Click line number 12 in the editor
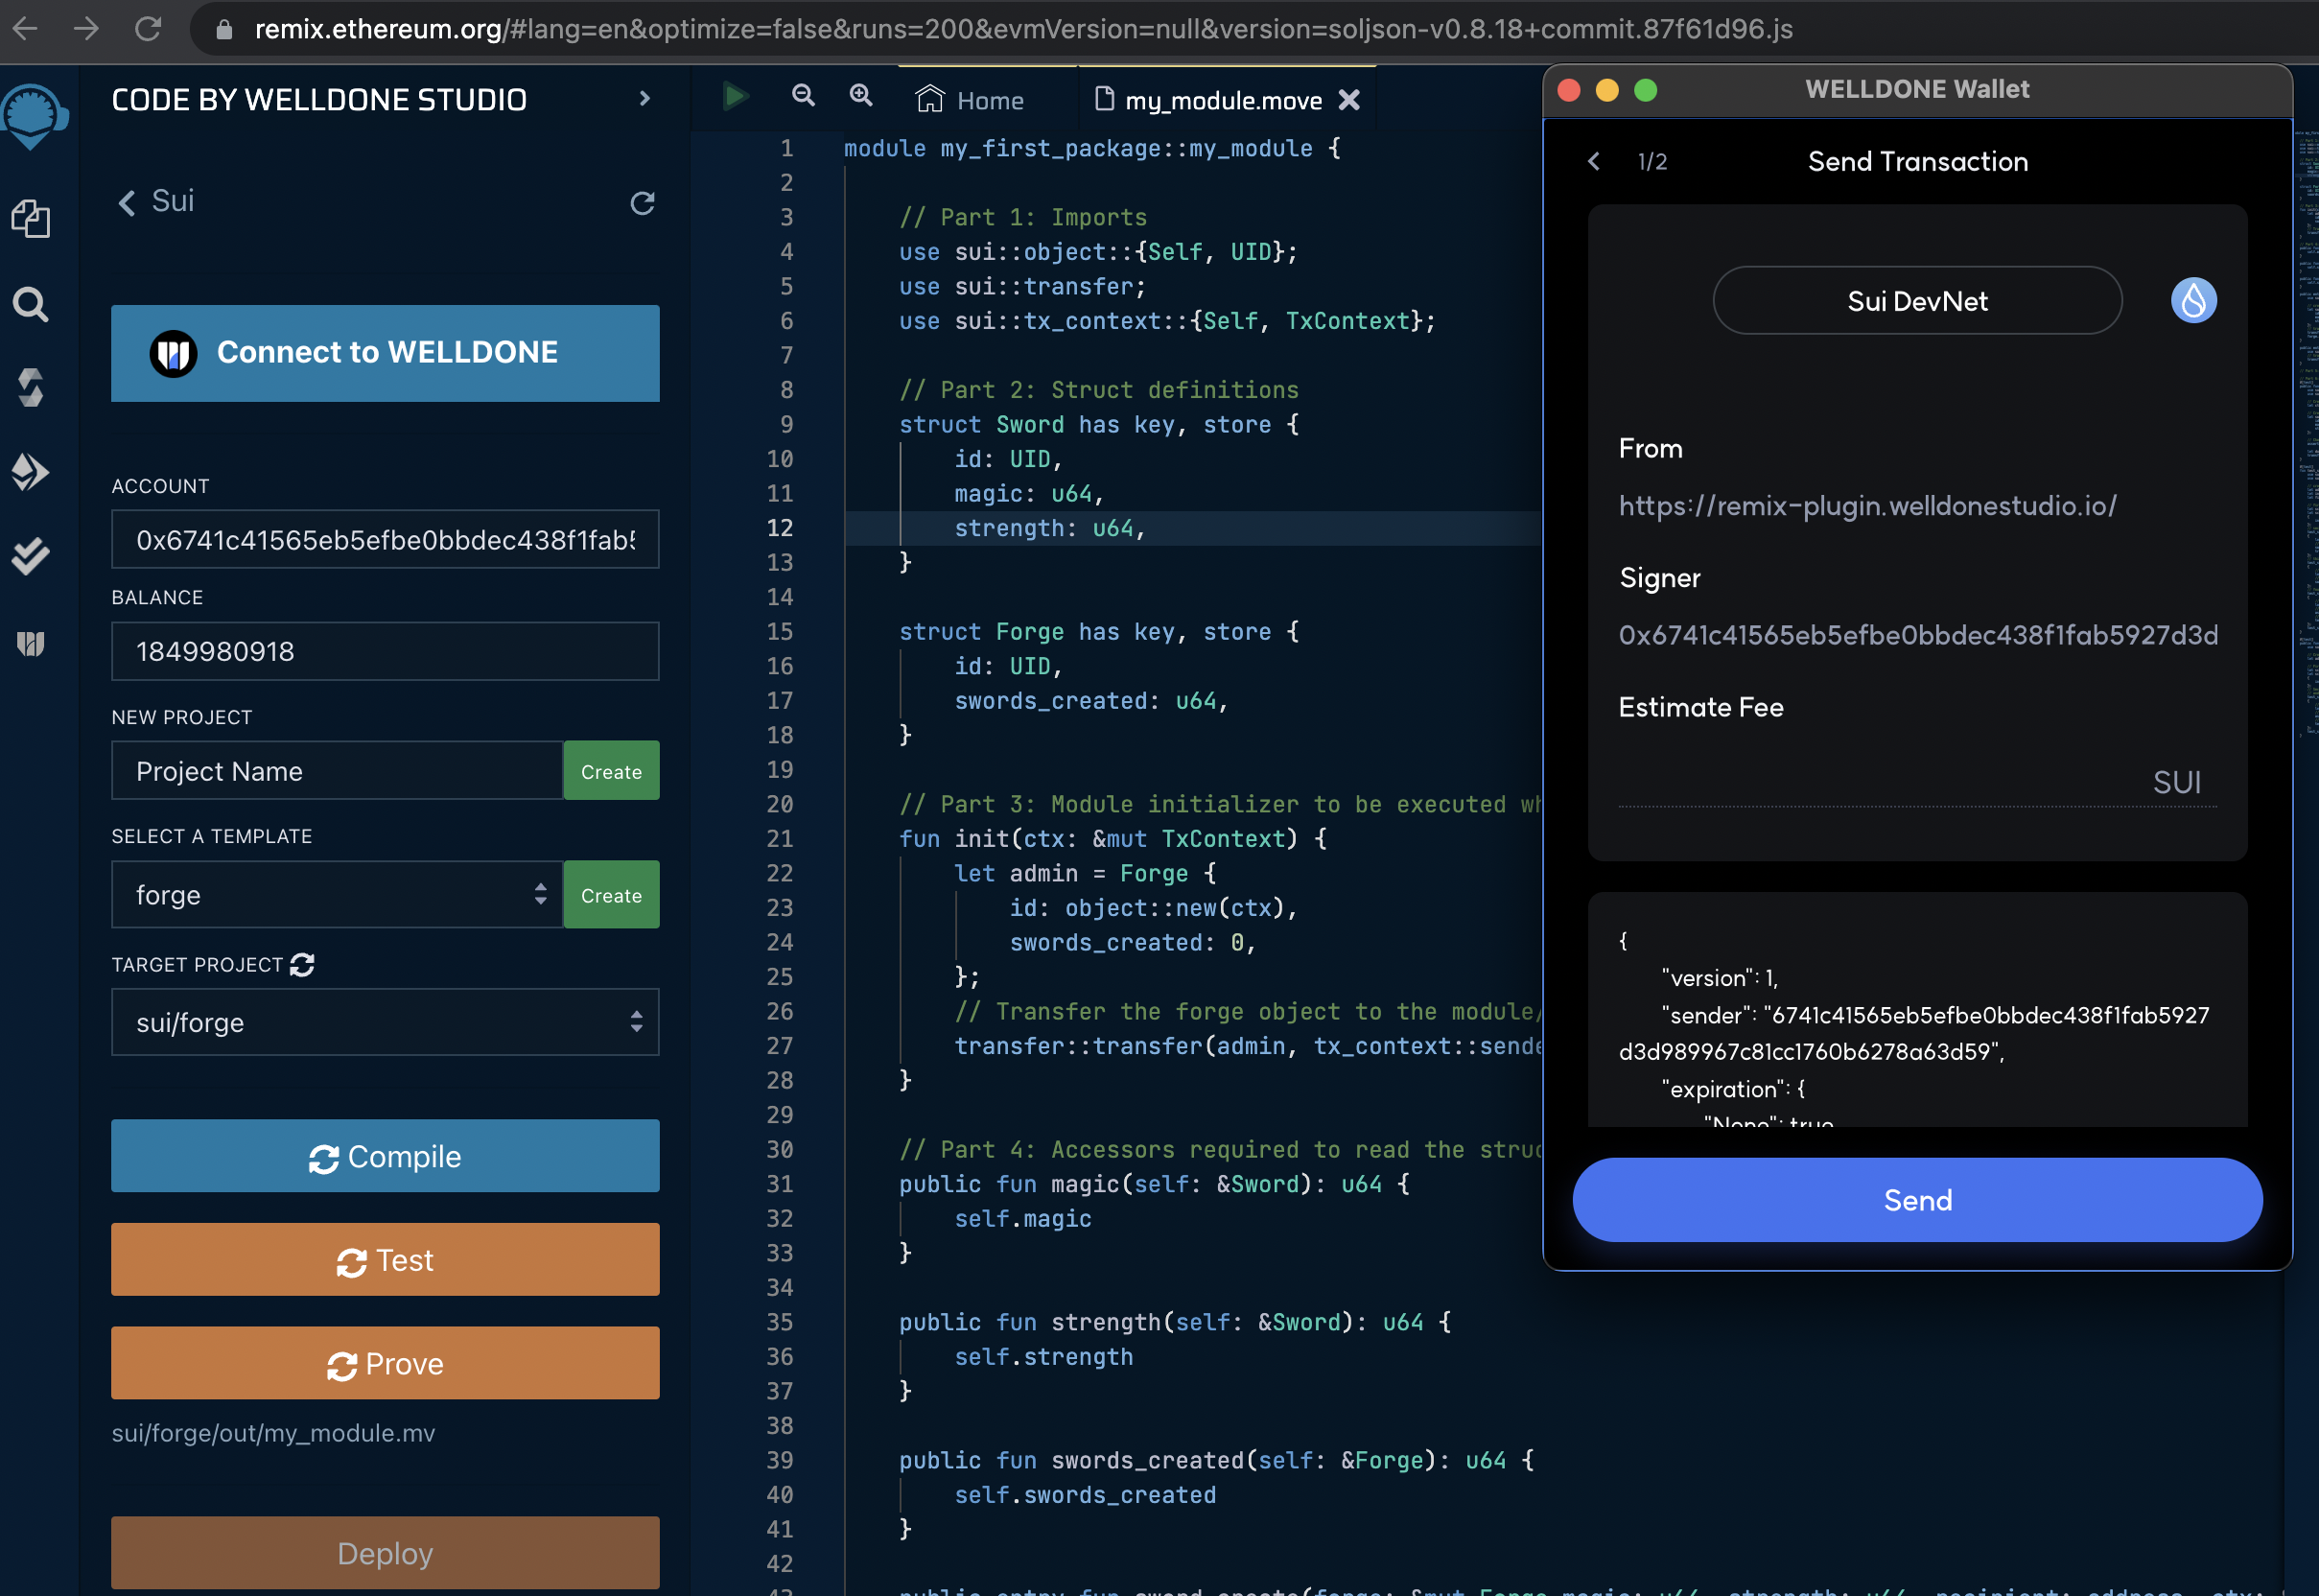This screenshot has width=2319, height=1596. [x=780, y=528]
